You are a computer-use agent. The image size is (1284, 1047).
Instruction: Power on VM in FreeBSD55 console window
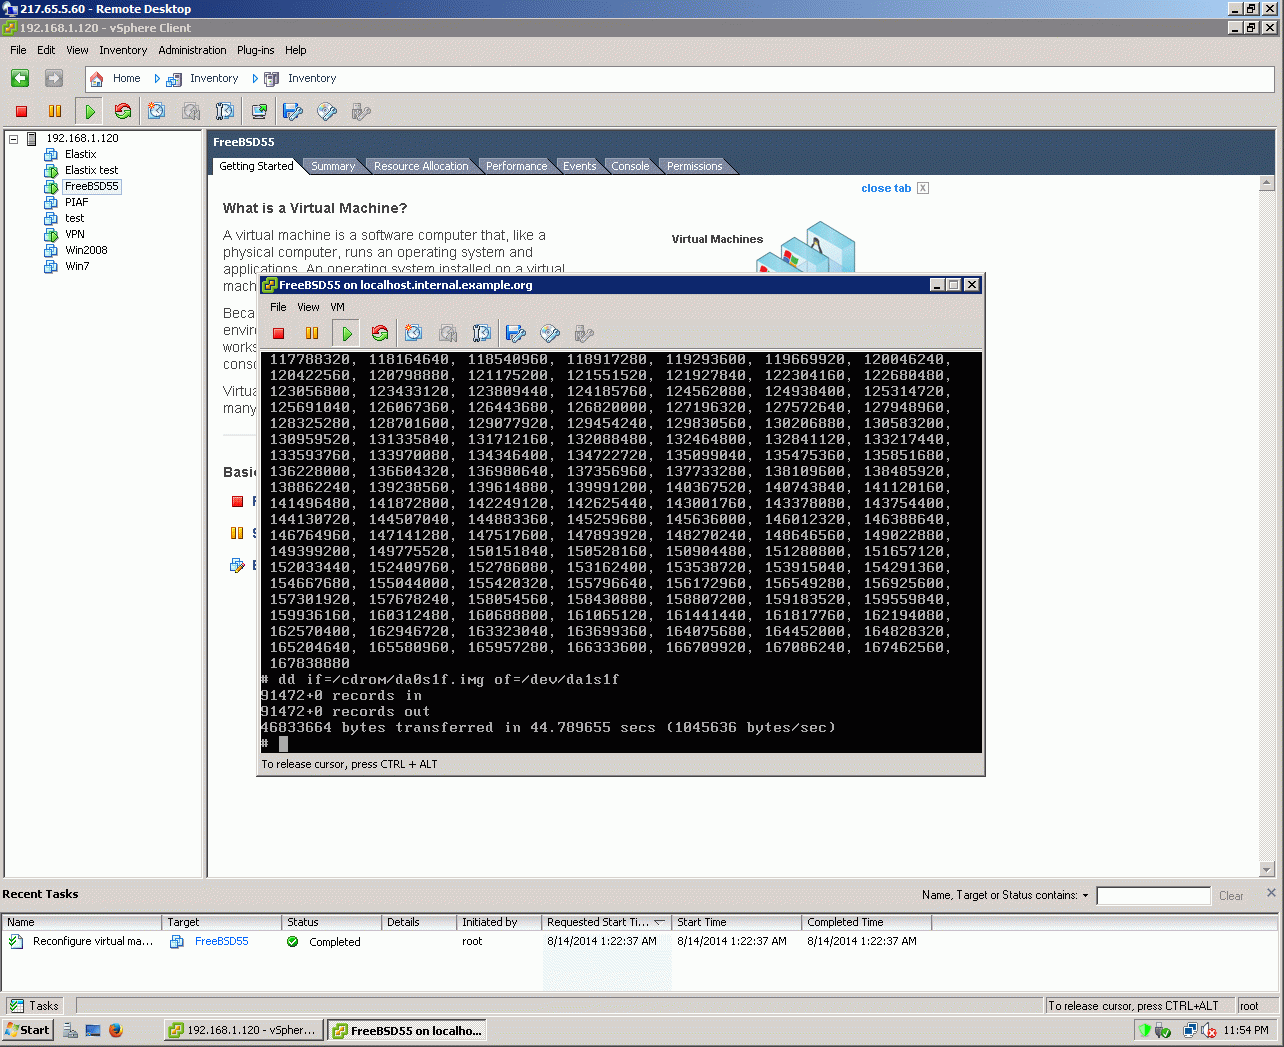[x=346, y=333]
